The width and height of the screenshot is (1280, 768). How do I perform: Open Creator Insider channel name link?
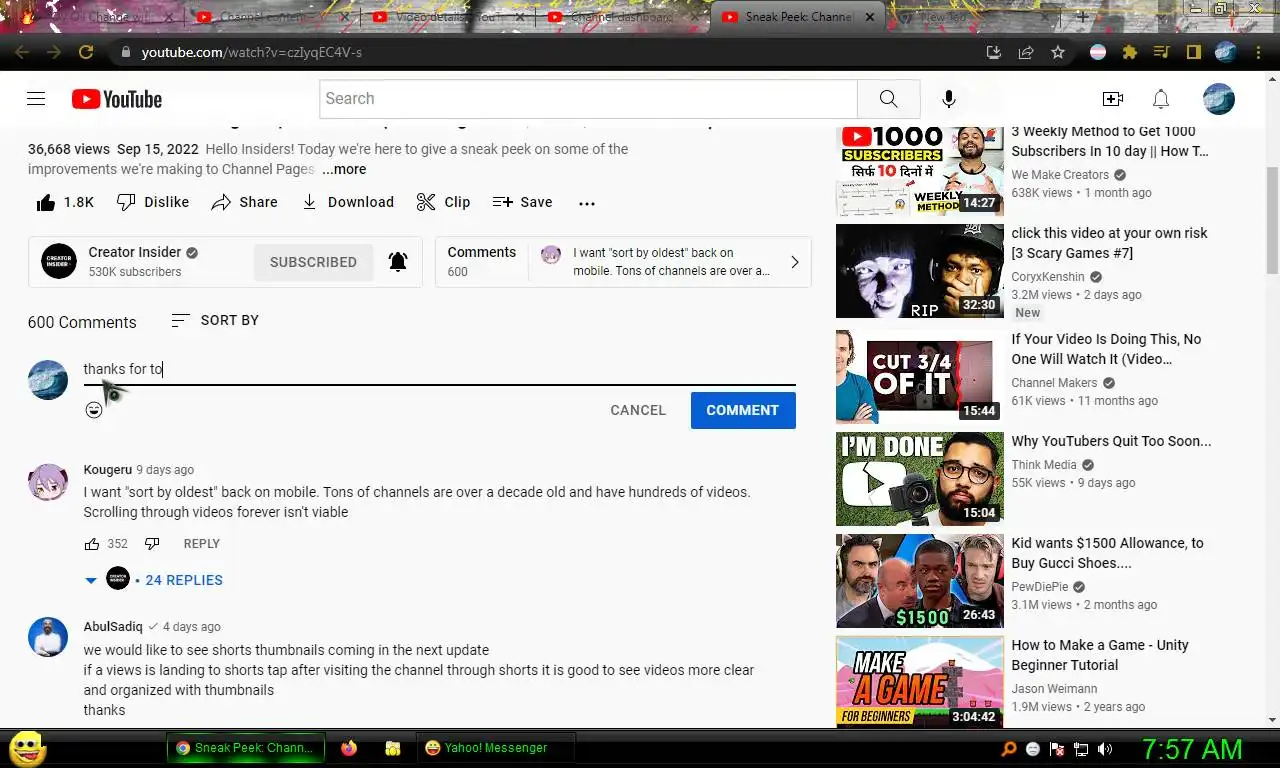click(135, 252)
